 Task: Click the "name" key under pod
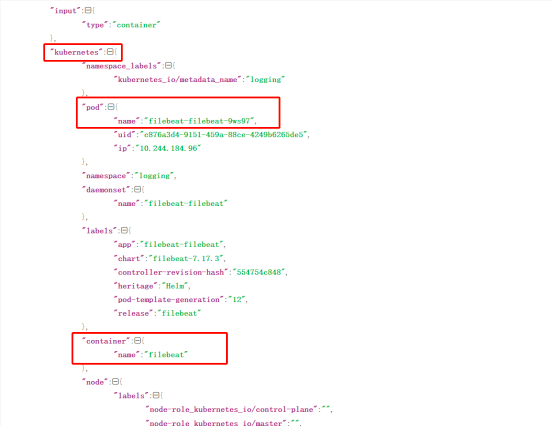pos(127,121)
